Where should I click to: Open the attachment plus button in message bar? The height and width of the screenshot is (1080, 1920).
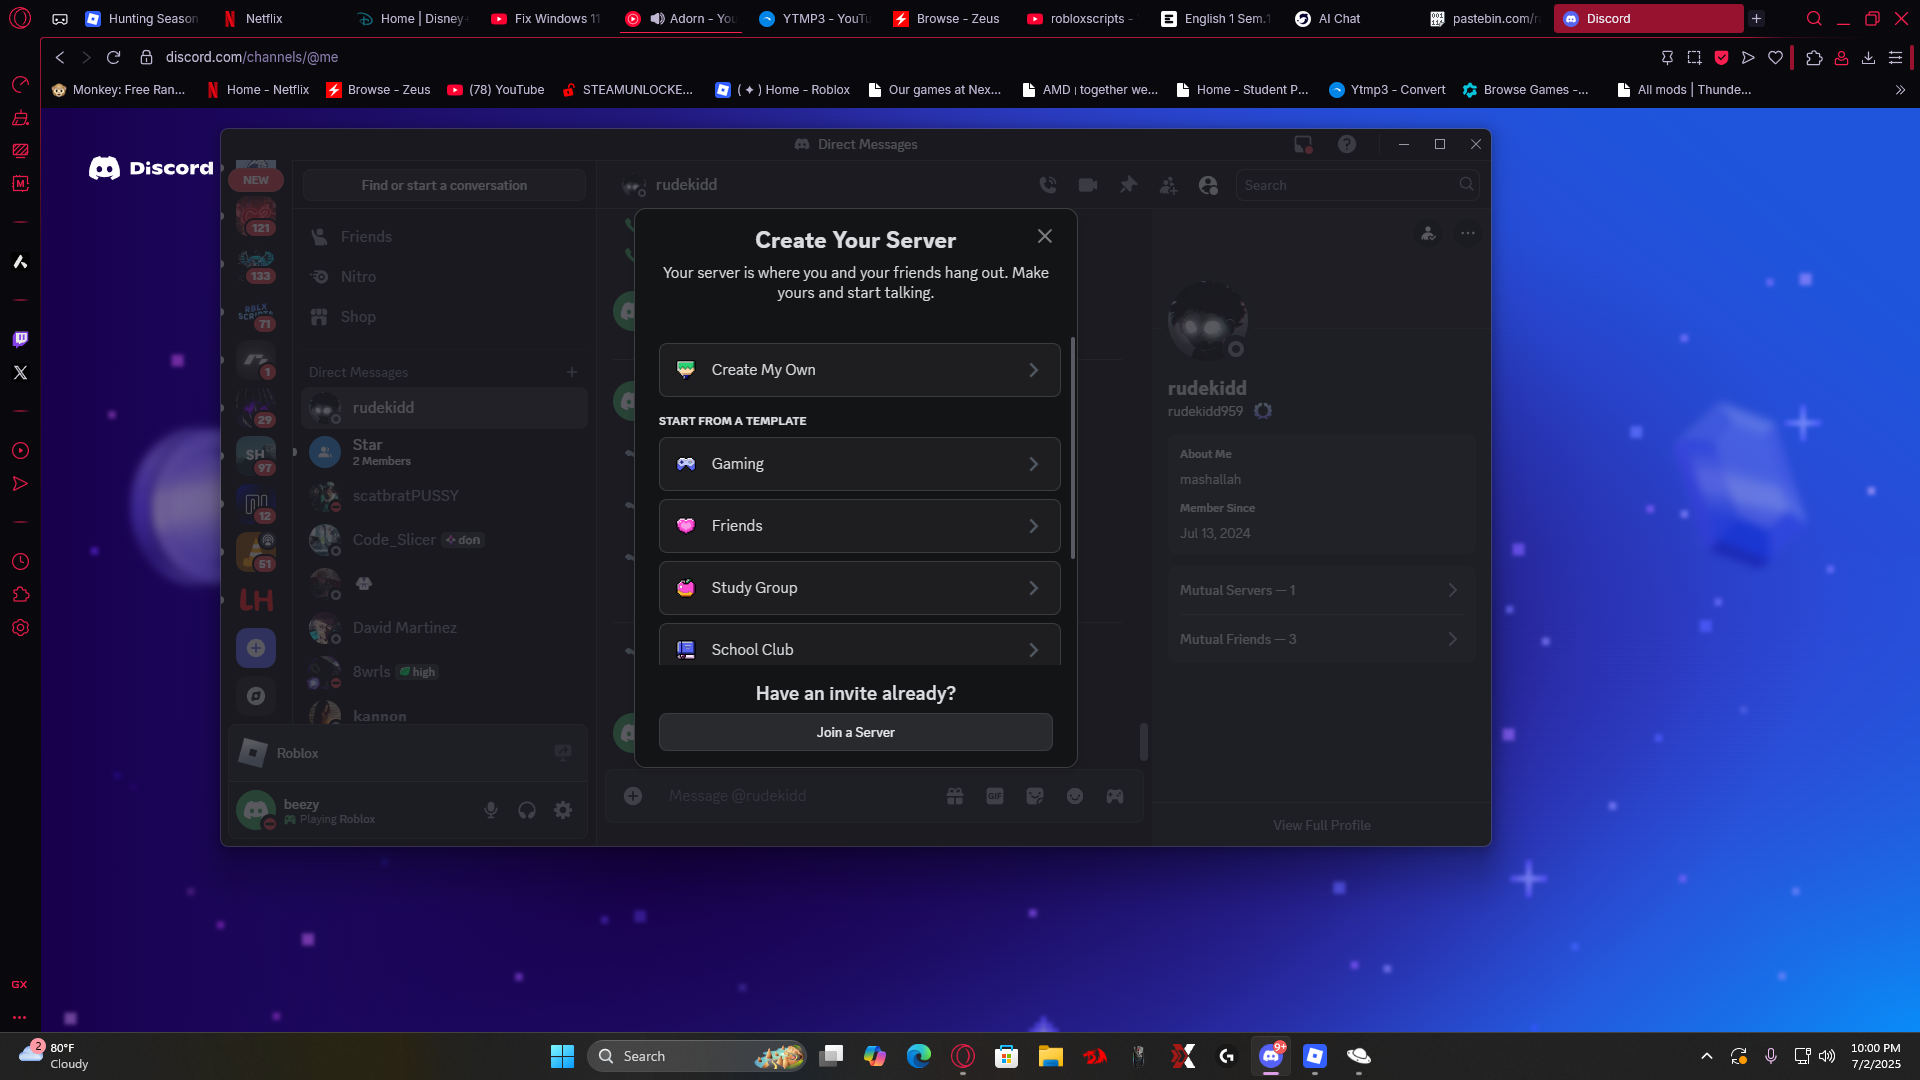tap(633, 796)
